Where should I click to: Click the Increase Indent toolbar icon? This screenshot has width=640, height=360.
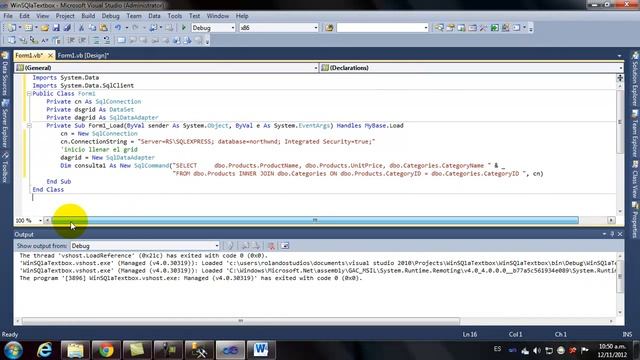pos(82,40)
